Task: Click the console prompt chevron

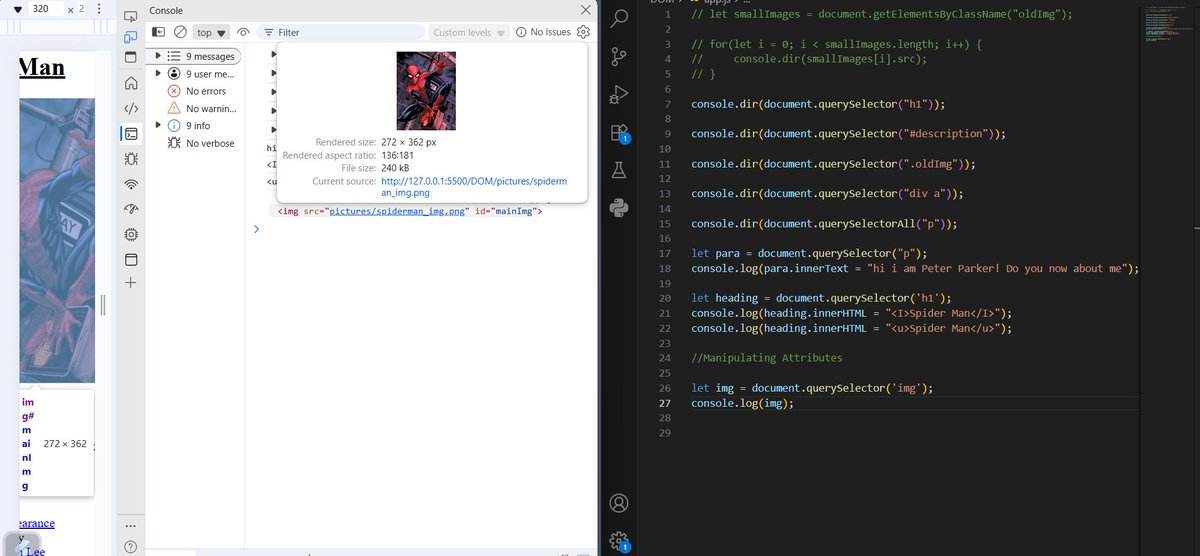Action: (256, 229)
